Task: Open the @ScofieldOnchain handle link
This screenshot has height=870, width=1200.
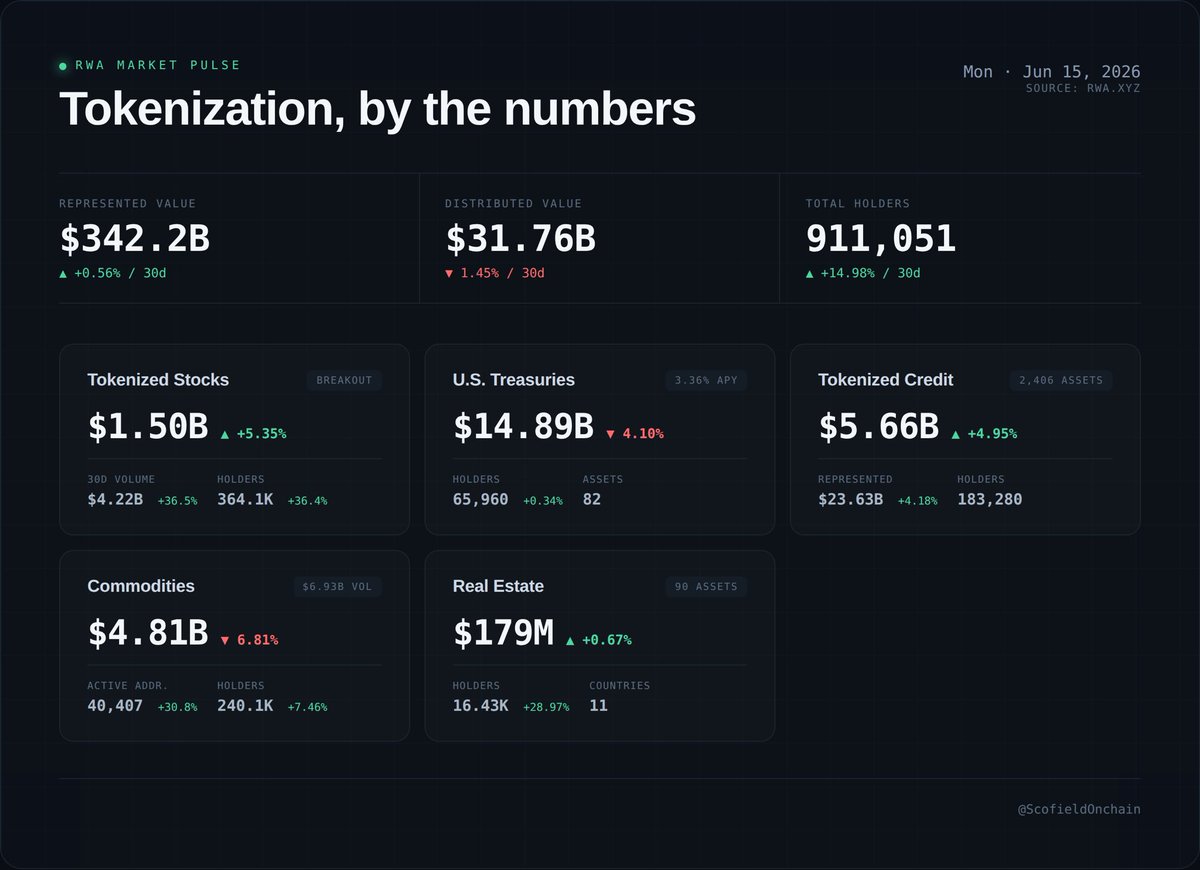Action: tap(1079, 809)
